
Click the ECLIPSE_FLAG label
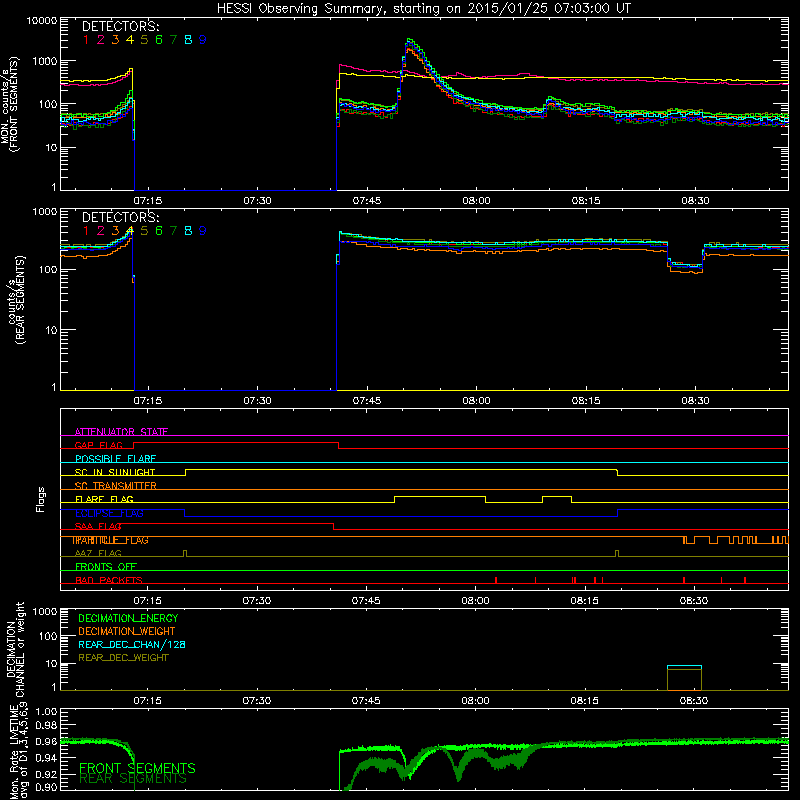coord(109,513)
